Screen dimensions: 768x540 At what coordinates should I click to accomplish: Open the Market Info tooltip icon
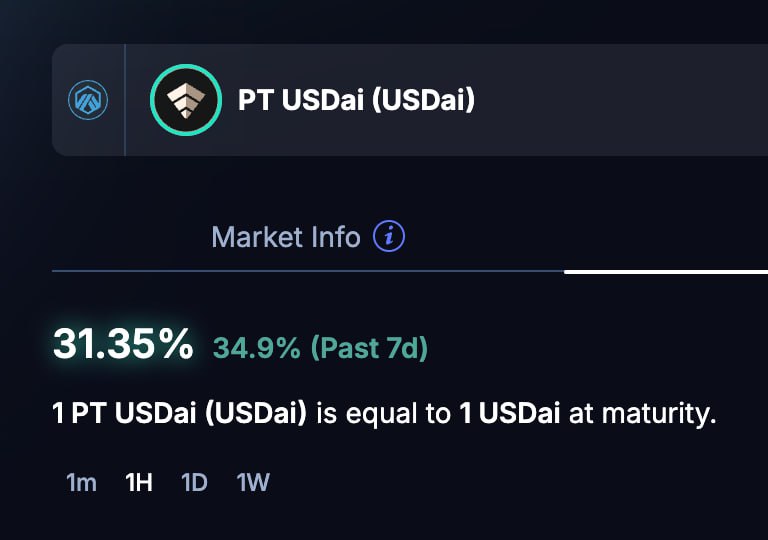point(389,237)
